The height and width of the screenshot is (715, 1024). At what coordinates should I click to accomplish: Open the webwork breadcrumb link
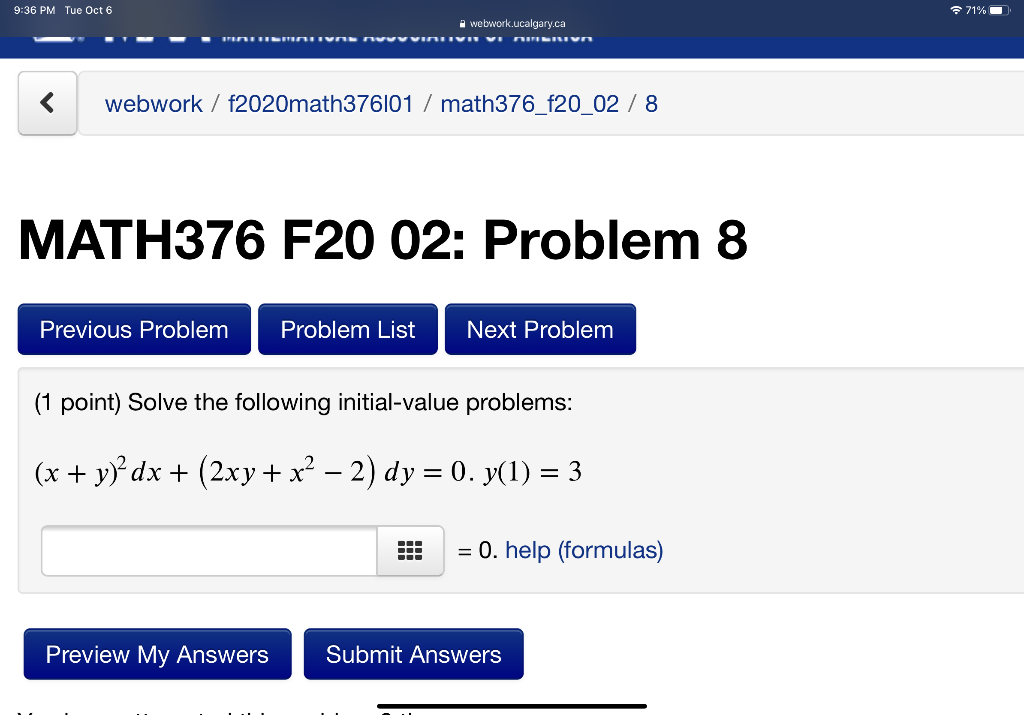tap(153, 103)
